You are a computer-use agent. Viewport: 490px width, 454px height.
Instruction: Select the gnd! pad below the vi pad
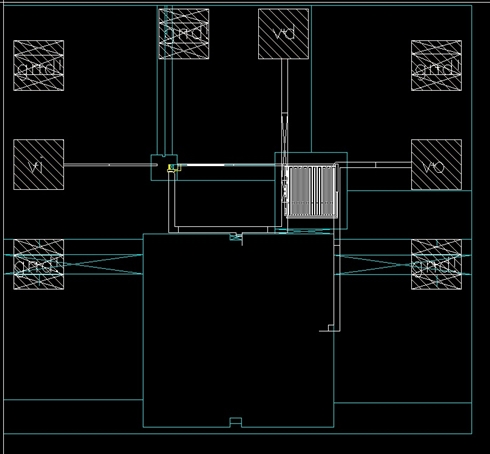point(39,264)
